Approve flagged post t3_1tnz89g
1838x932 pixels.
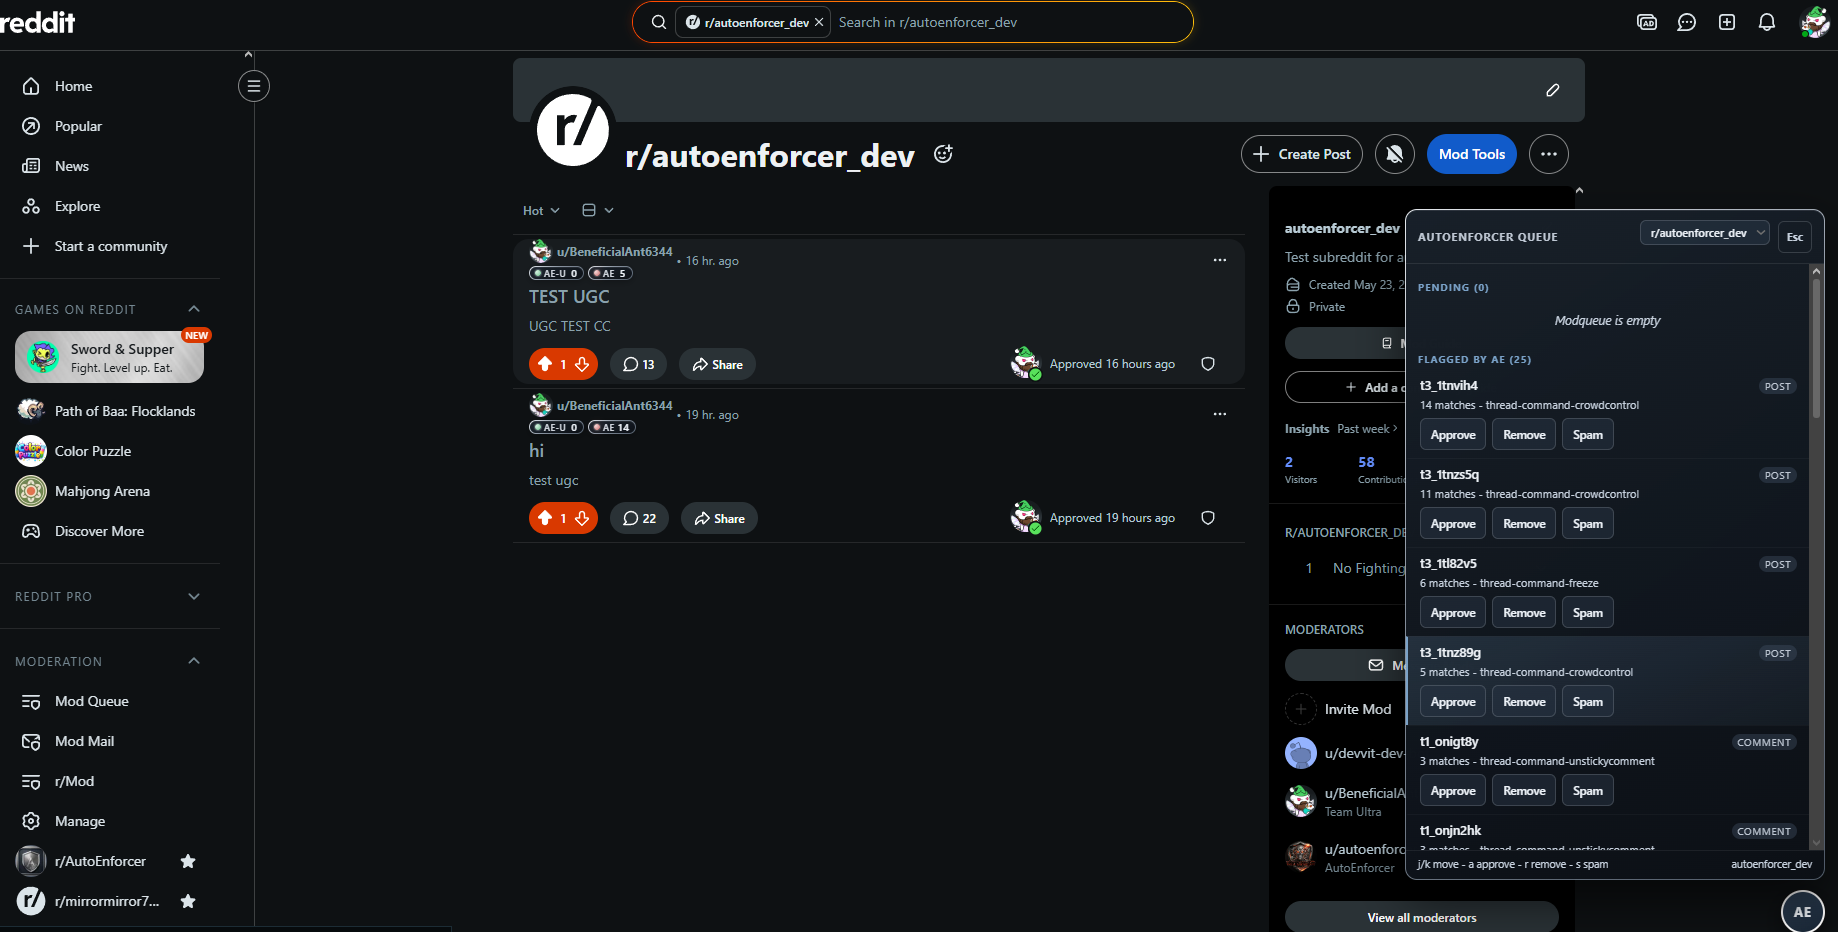(x=1453, y=702)
